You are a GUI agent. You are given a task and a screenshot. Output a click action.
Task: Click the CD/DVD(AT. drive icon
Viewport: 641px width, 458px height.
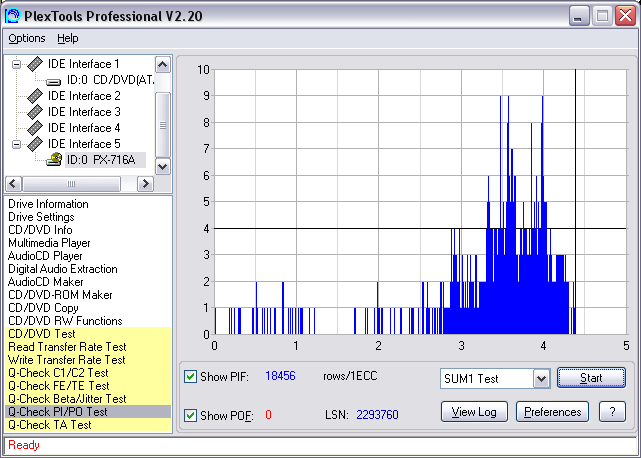54,81
